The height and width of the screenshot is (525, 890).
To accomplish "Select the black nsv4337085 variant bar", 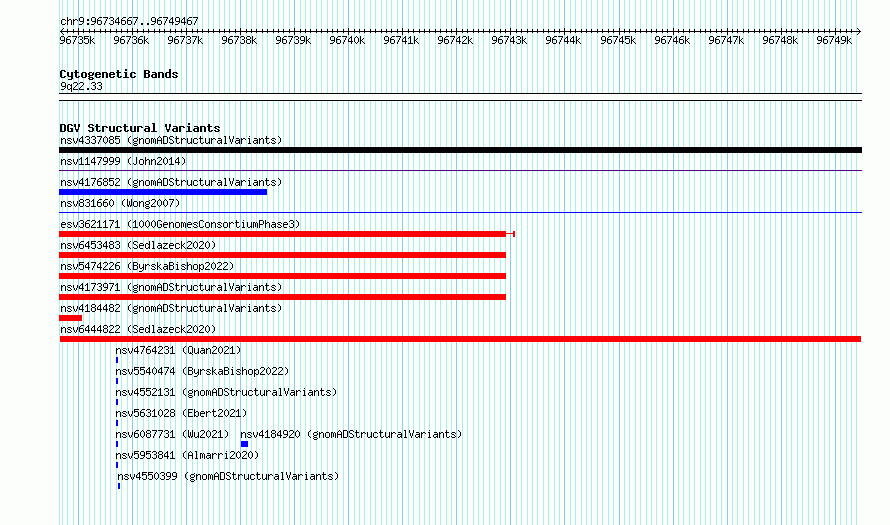I will point(460,150).
